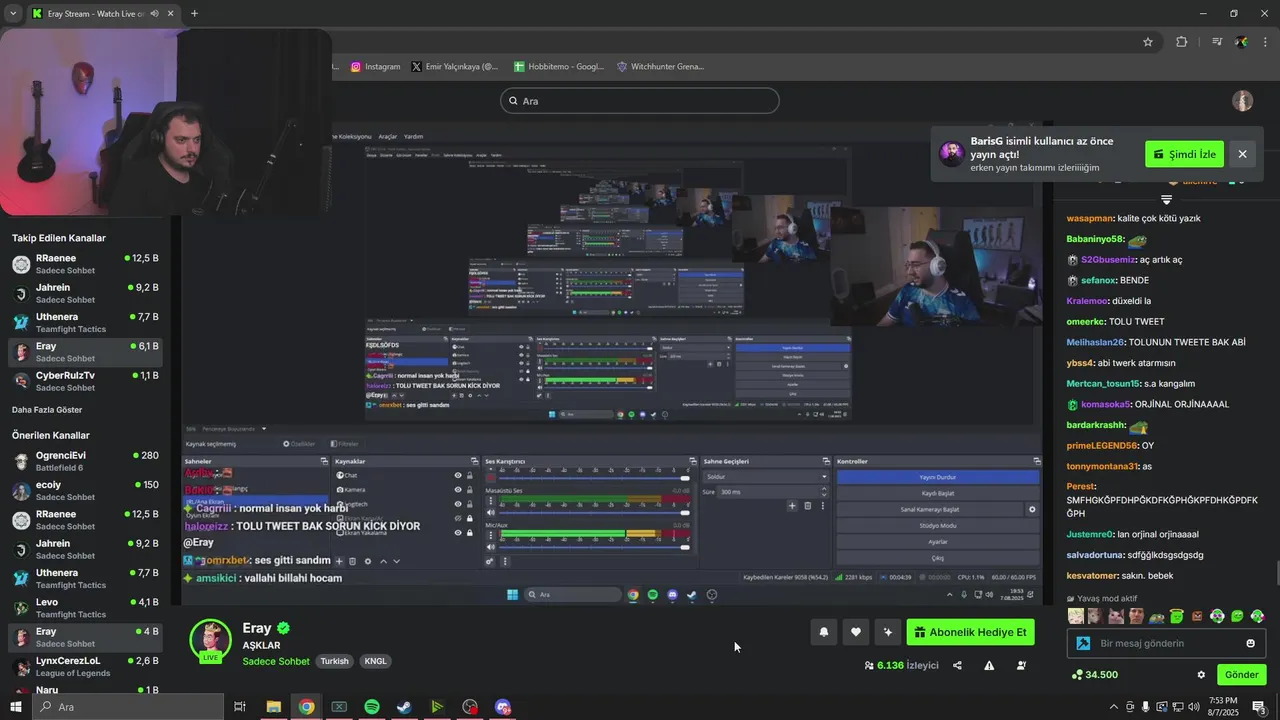The width and height of the screenshot is (1280, 720).
Task: Click the hammer badge icon in chat input
Action: [x=1083, y=643]
